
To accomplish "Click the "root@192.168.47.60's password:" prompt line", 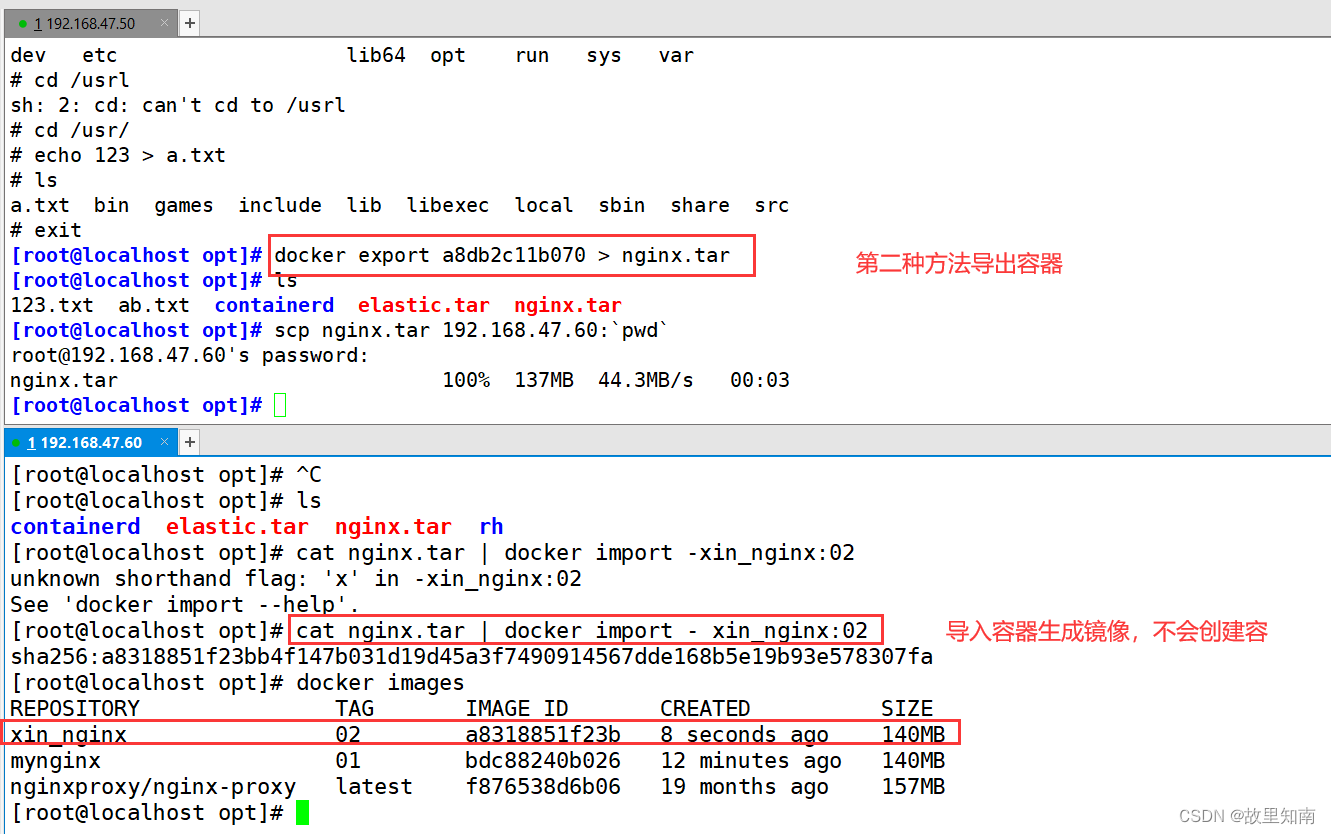I will [190, 355].
